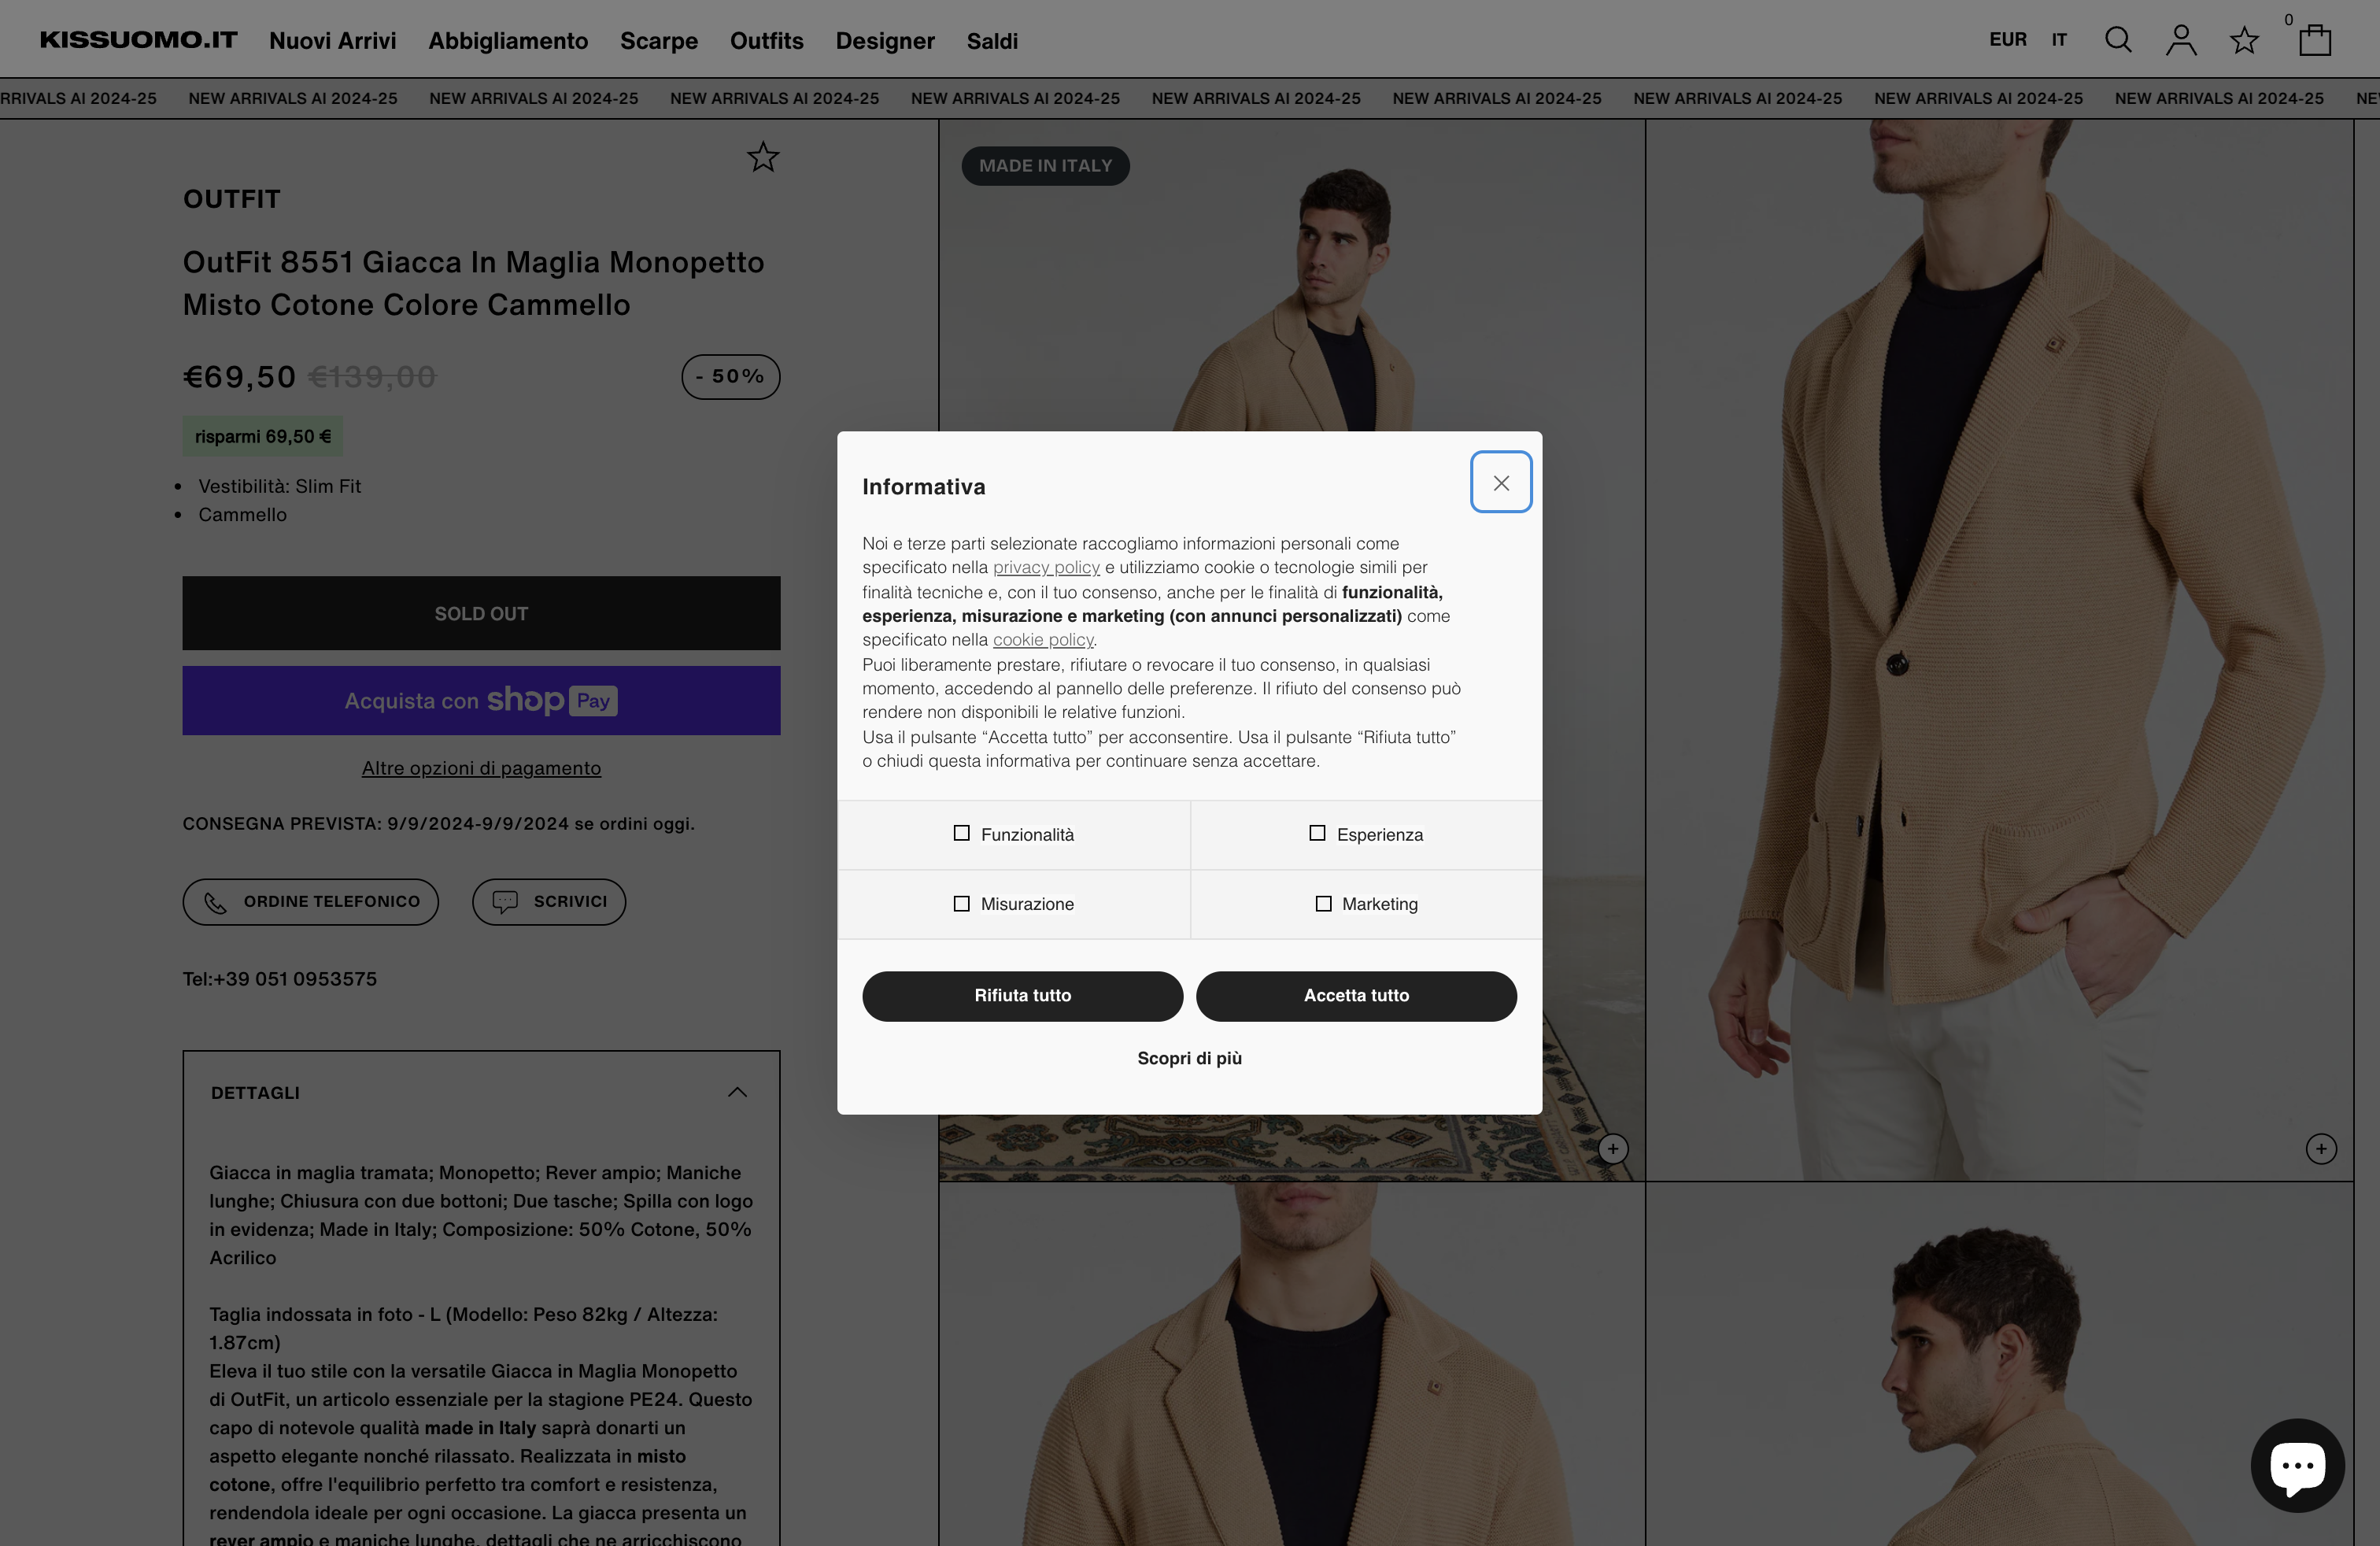Close the Informativa cookie dialog
2380x1546 pixels.
(x=1500, y=483)
